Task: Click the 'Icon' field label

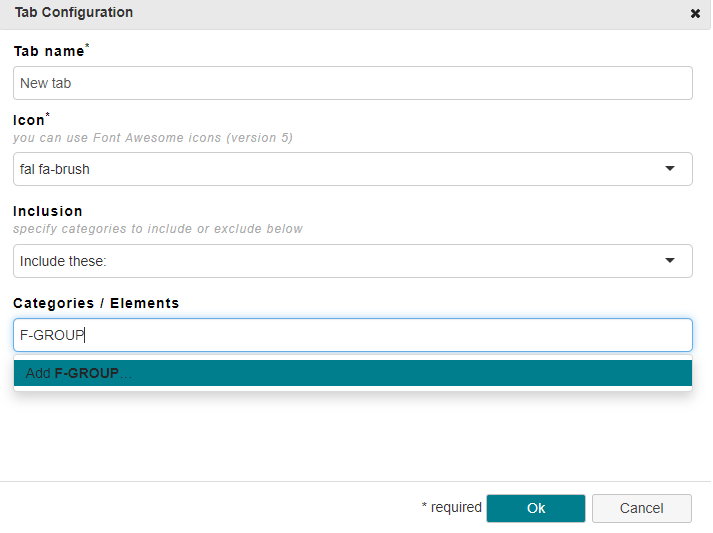Action: point(31,120)
